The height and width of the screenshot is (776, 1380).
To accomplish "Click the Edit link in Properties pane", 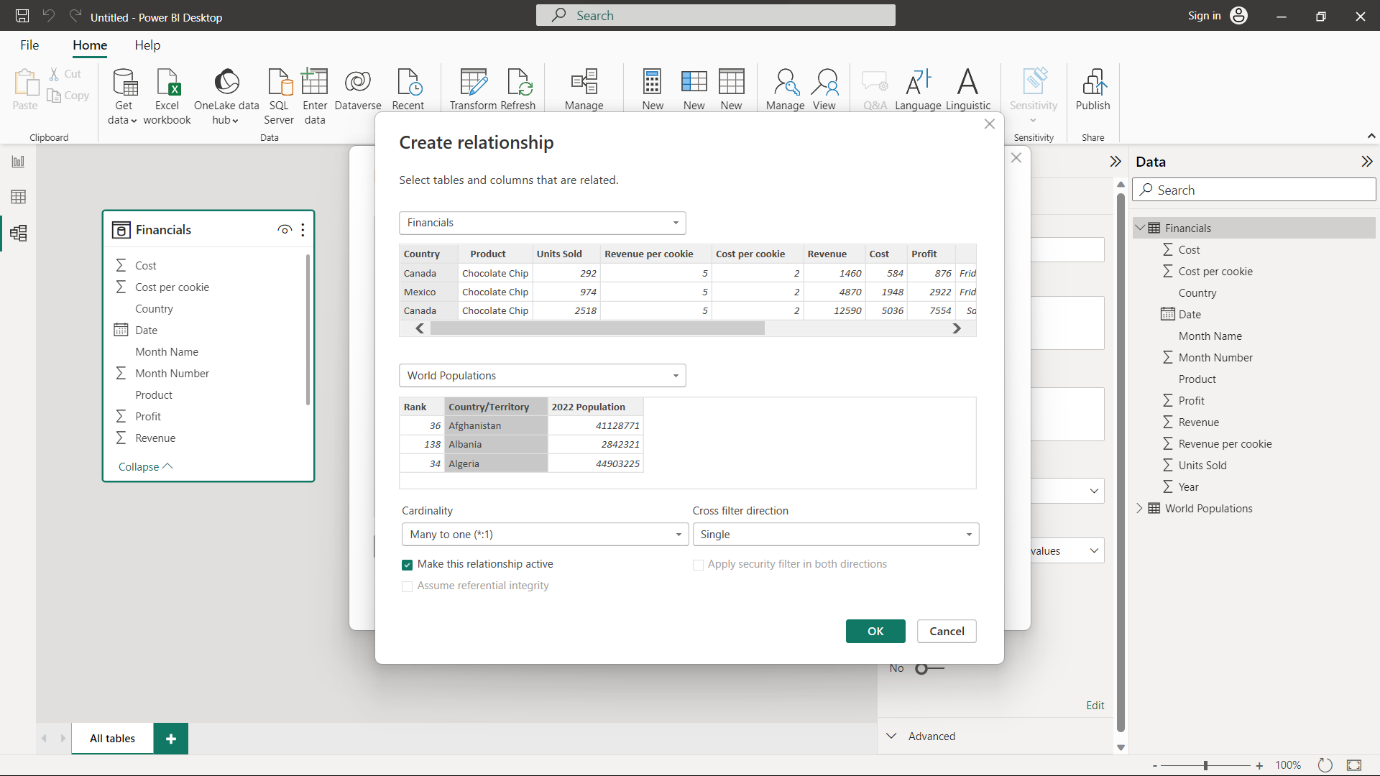I will [x=1095, y=705].
